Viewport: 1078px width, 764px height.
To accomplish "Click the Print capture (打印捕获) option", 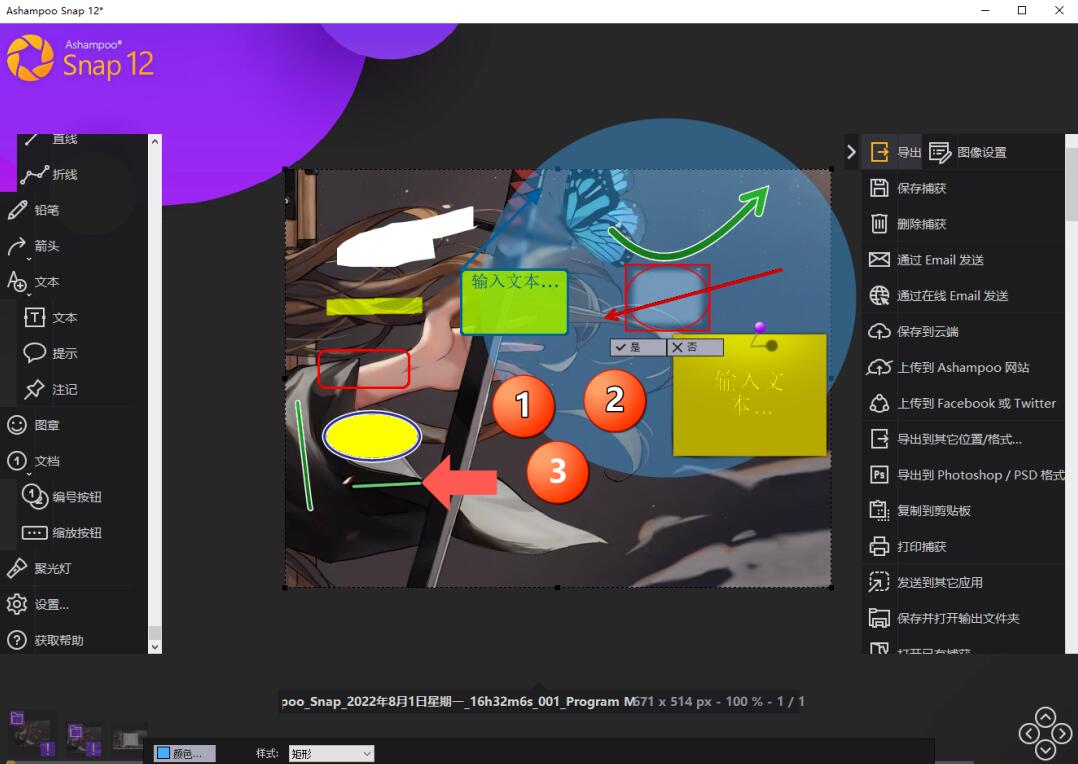I will [x=920, y=547].
